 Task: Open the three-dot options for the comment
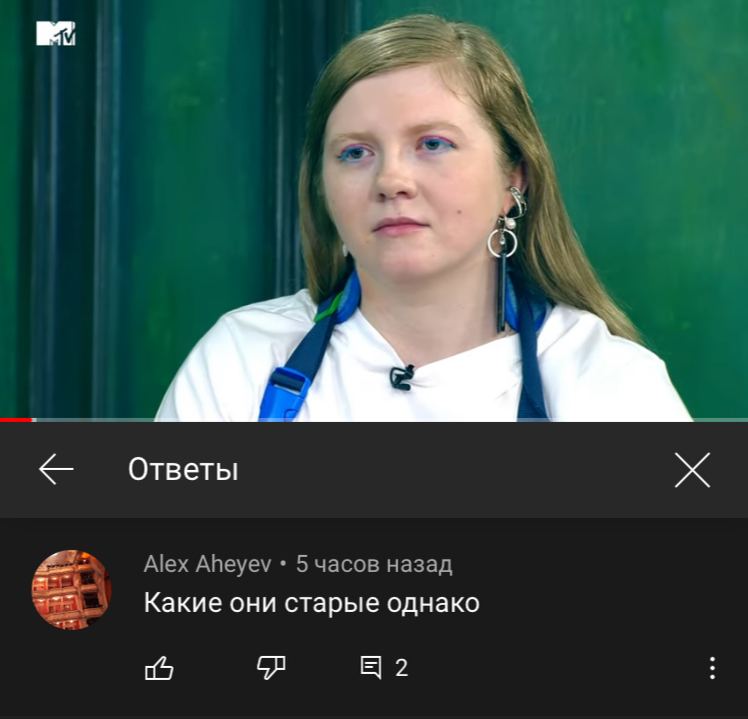(712, 668)
